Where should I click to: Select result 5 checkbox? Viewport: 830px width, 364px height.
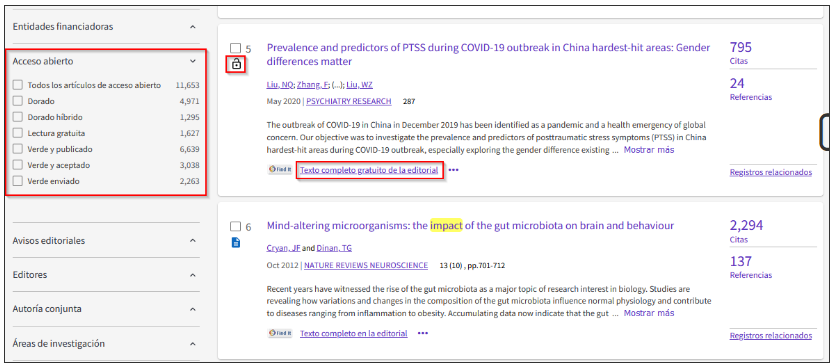coord(236,49)
